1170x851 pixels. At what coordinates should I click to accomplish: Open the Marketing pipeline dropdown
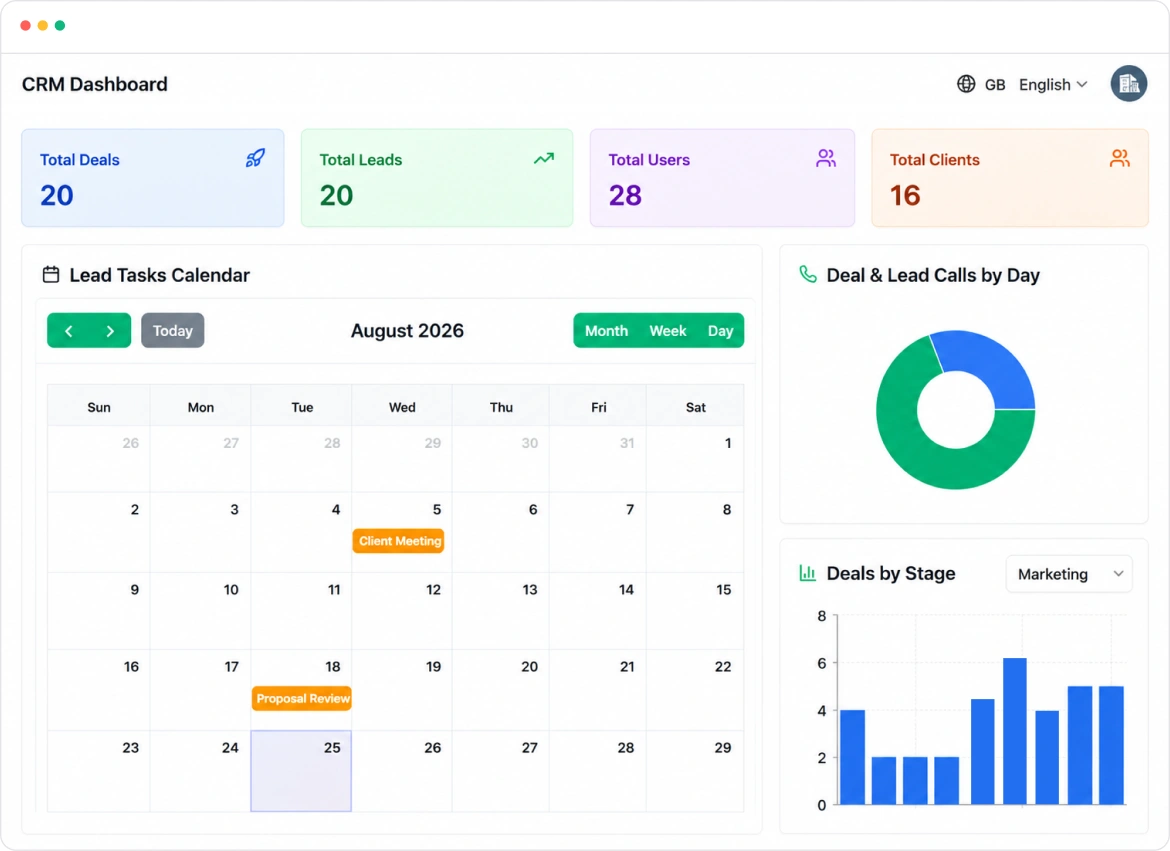pyautogui.click(x=1069, y=574)
